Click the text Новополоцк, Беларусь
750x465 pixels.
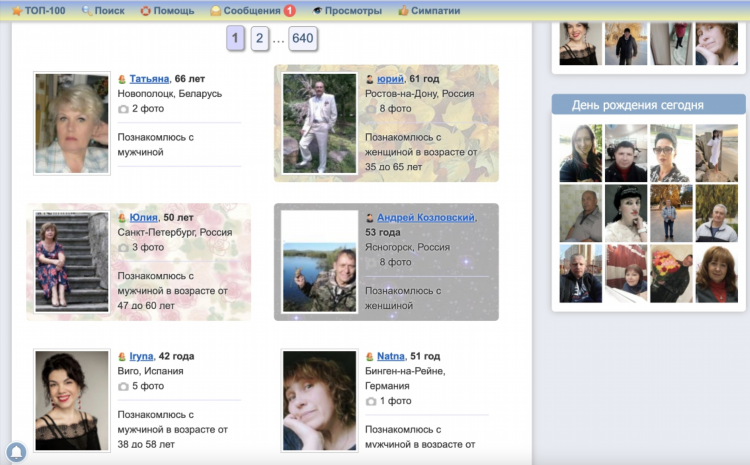click(170, 94)
